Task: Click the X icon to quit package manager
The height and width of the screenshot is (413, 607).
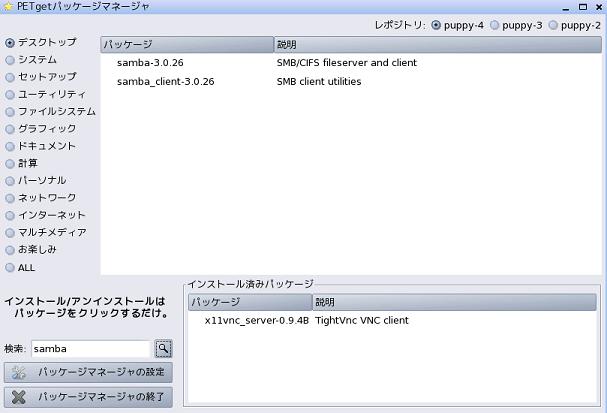Action: point(19,397)
